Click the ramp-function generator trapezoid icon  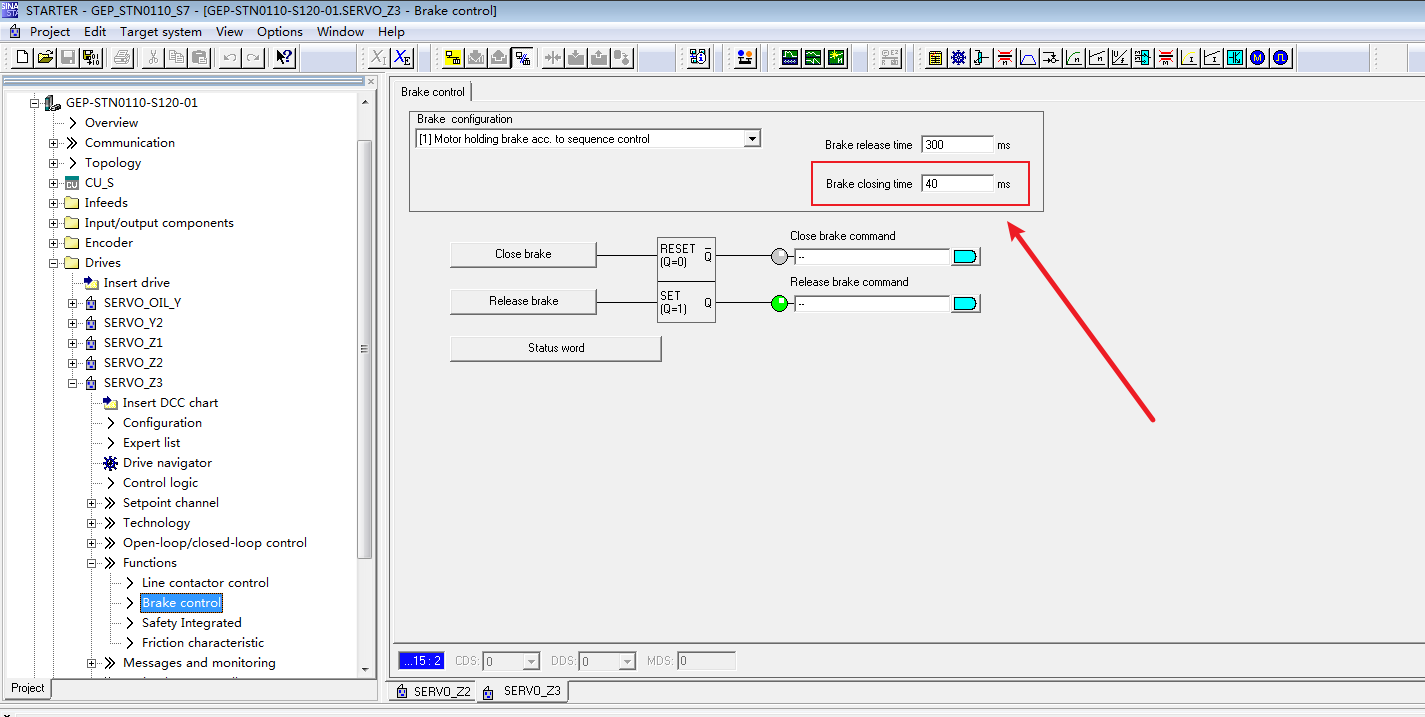point(1027,58)
